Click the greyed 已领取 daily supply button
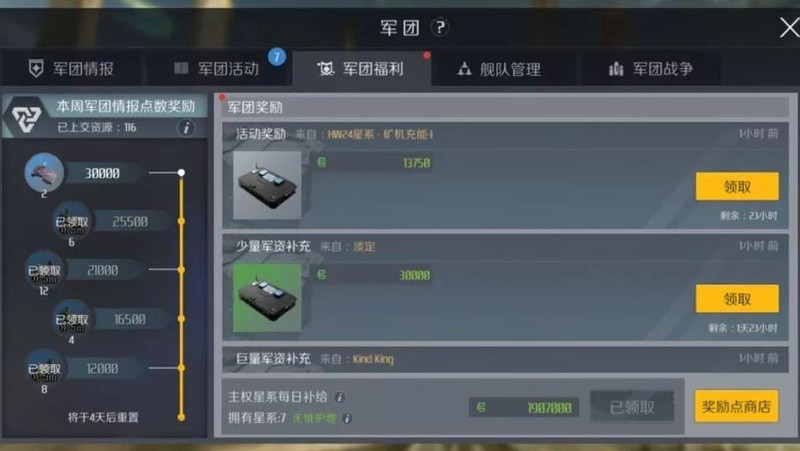Viewport: 800px width, 451px height. [x=632, y=407]
